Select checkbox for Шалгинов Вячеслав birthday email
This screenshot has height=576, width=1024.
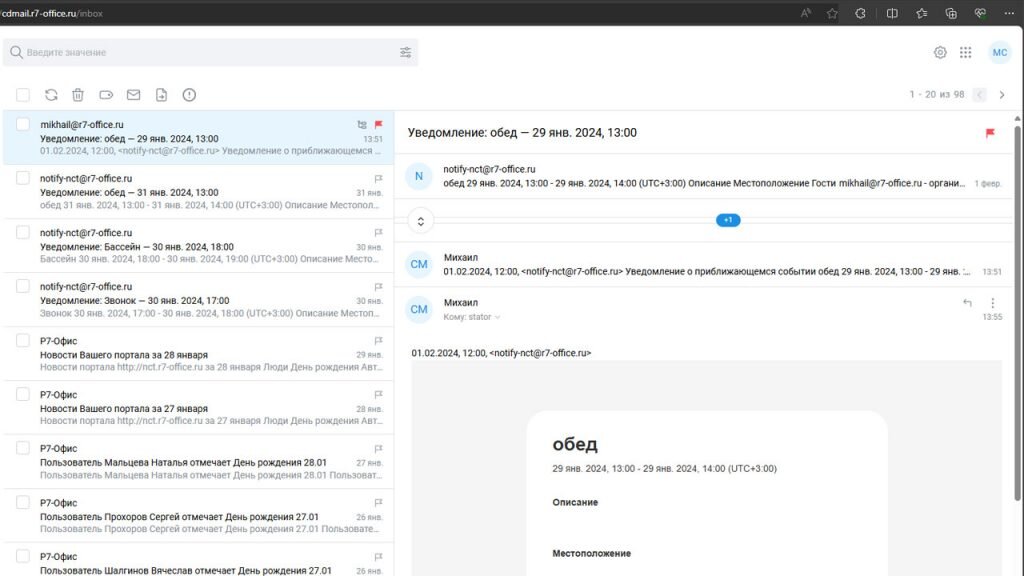(23, 556)
